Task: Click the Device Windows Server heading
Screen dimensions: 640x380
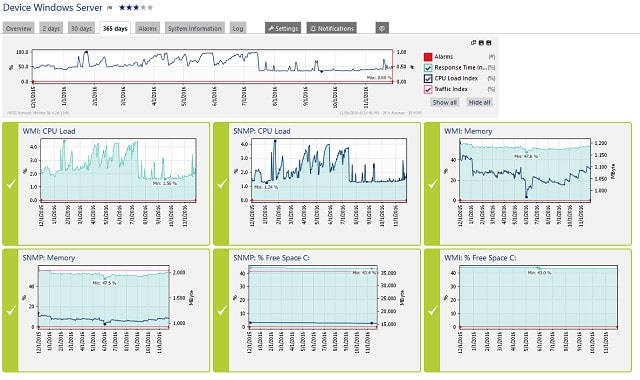Action: click(53, 7)
